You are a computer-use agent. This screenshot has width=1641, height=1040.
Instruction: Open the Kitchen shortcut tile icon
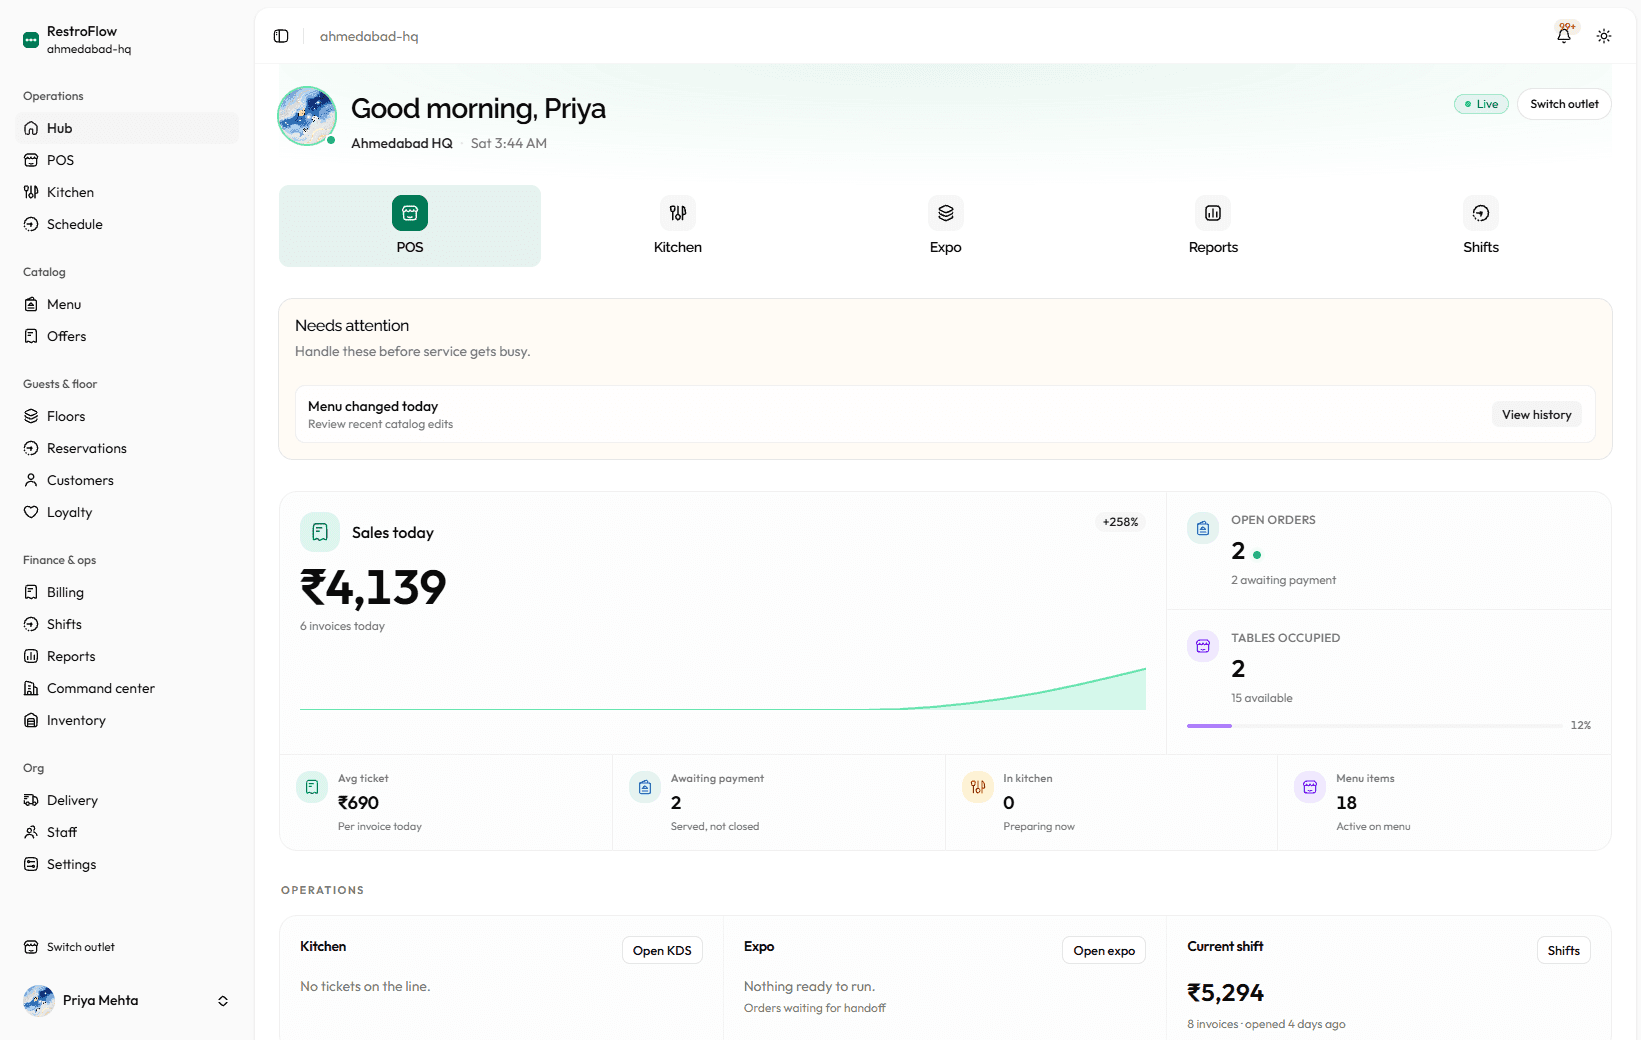[x=678, y=213]
